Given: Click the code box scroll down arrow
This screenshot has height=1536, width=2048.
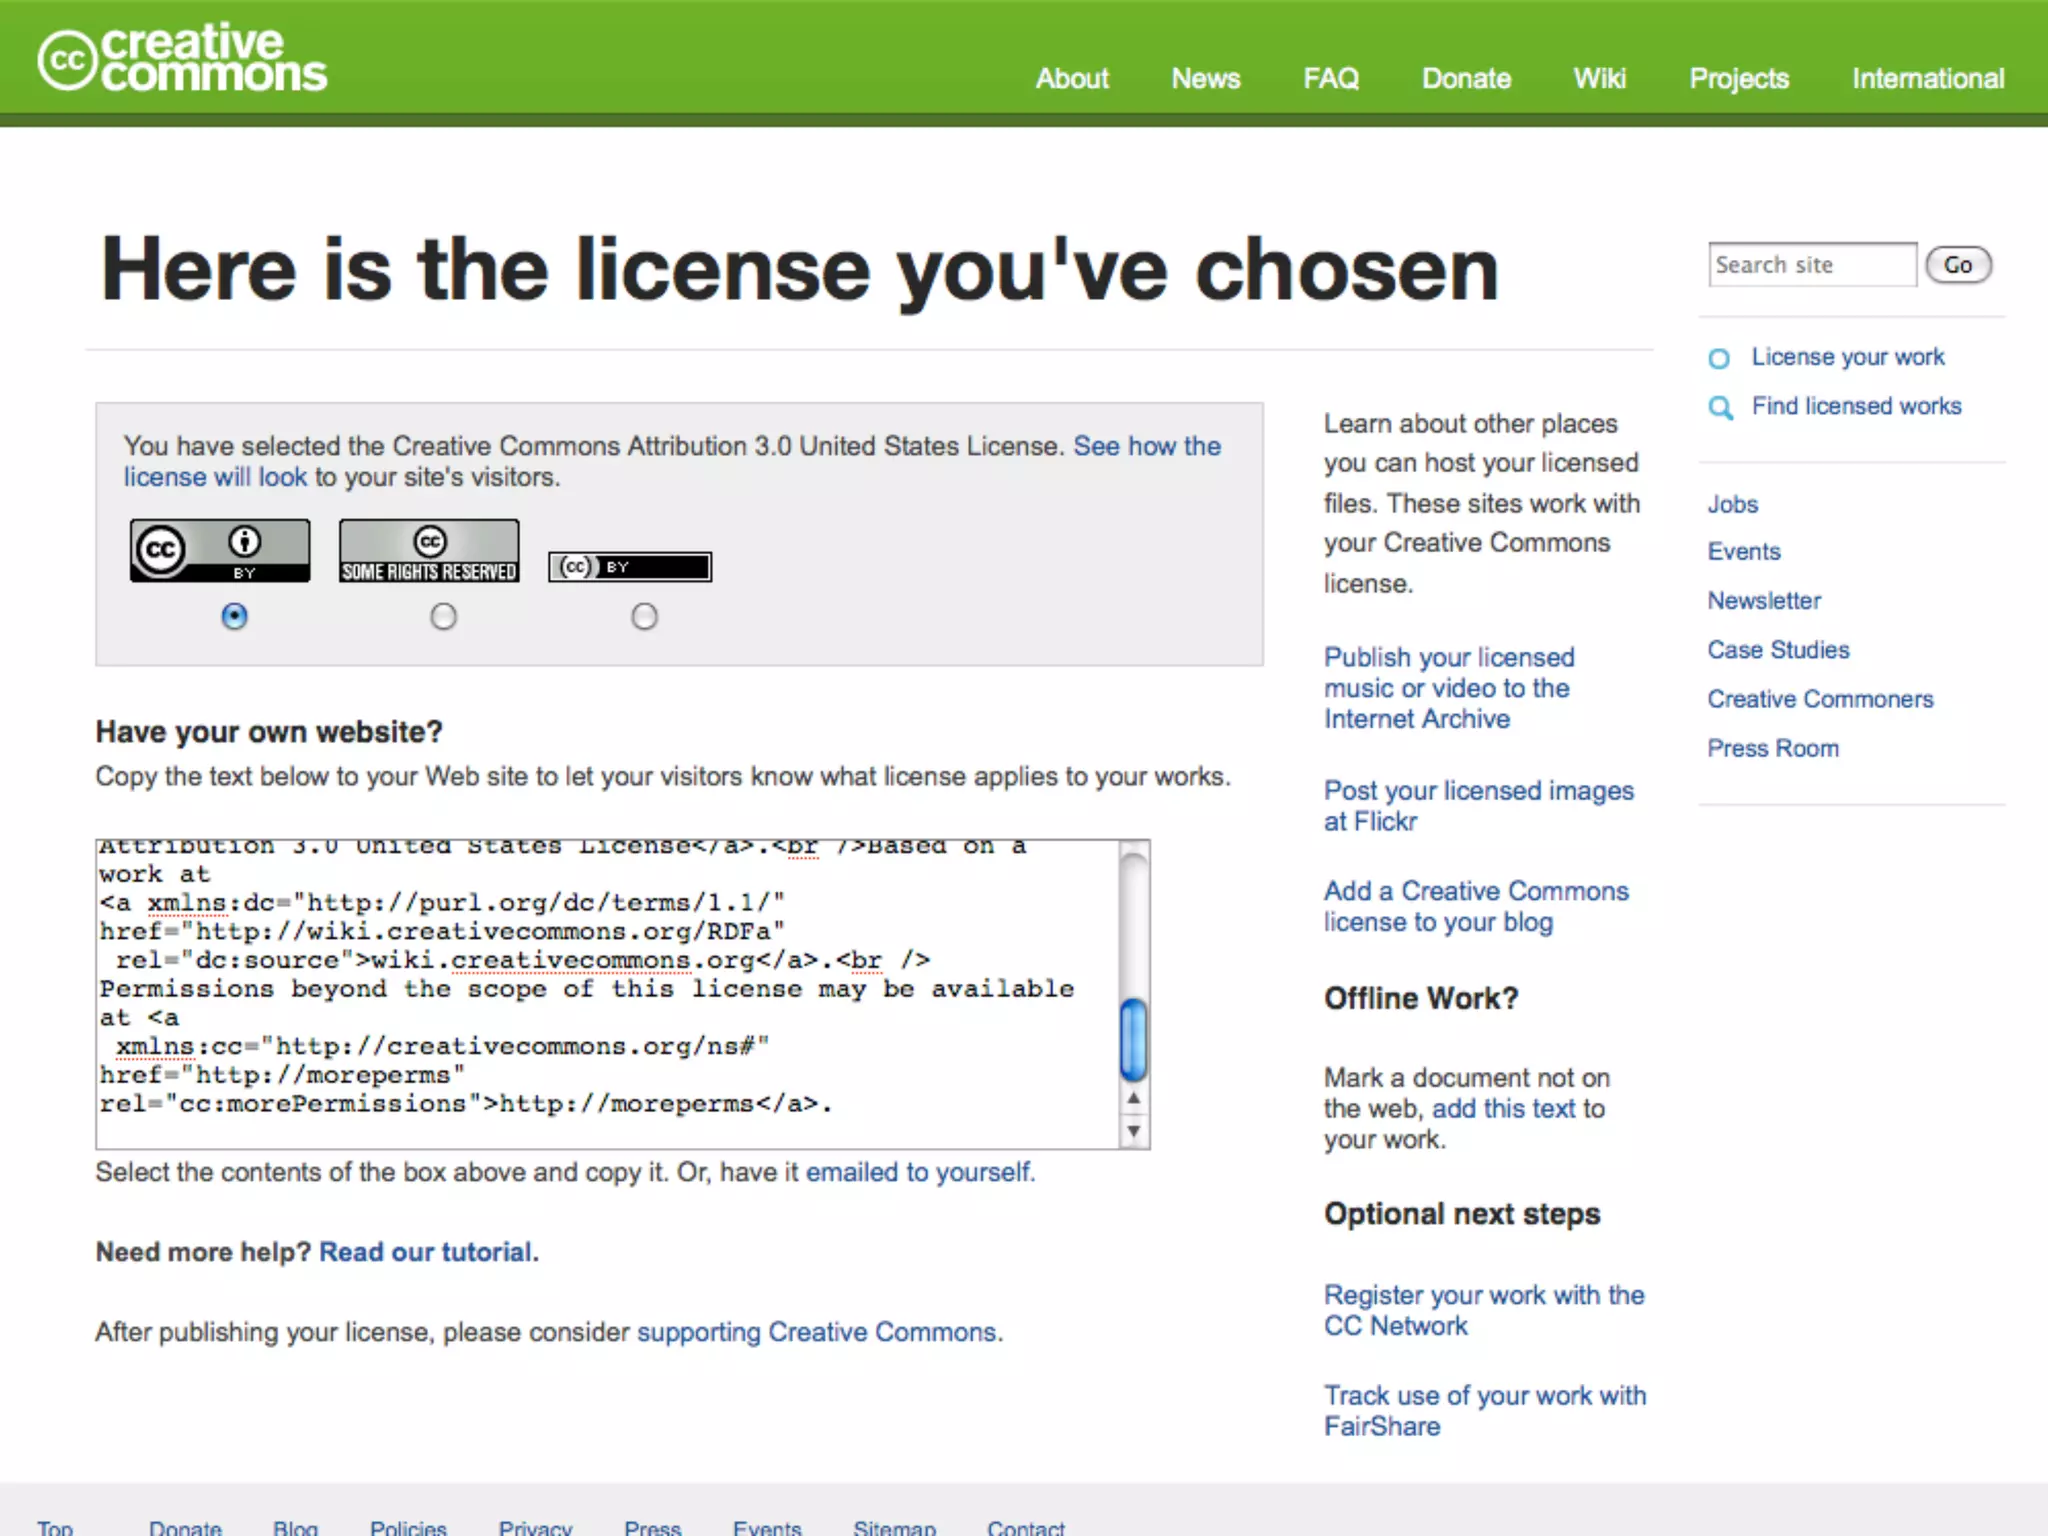Looking at the screenshot, I should click(1133, 1132).
